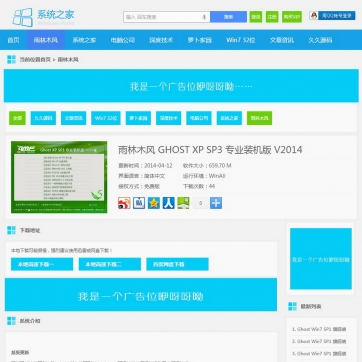
Task: Open list item 1 Ghost Win7 SP1
Action: 319,329
